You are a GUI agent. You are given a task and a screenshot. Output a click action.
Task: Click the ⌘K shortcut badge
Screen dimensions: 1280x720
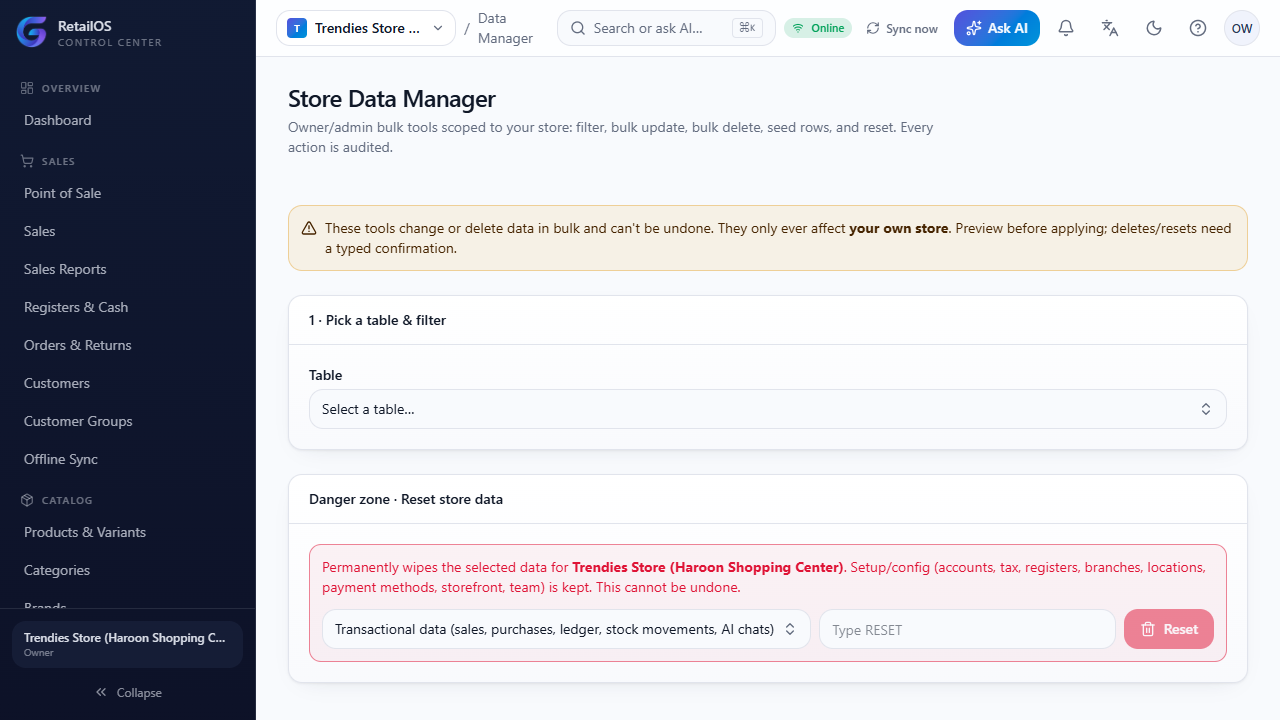click(x=747, y=28)
